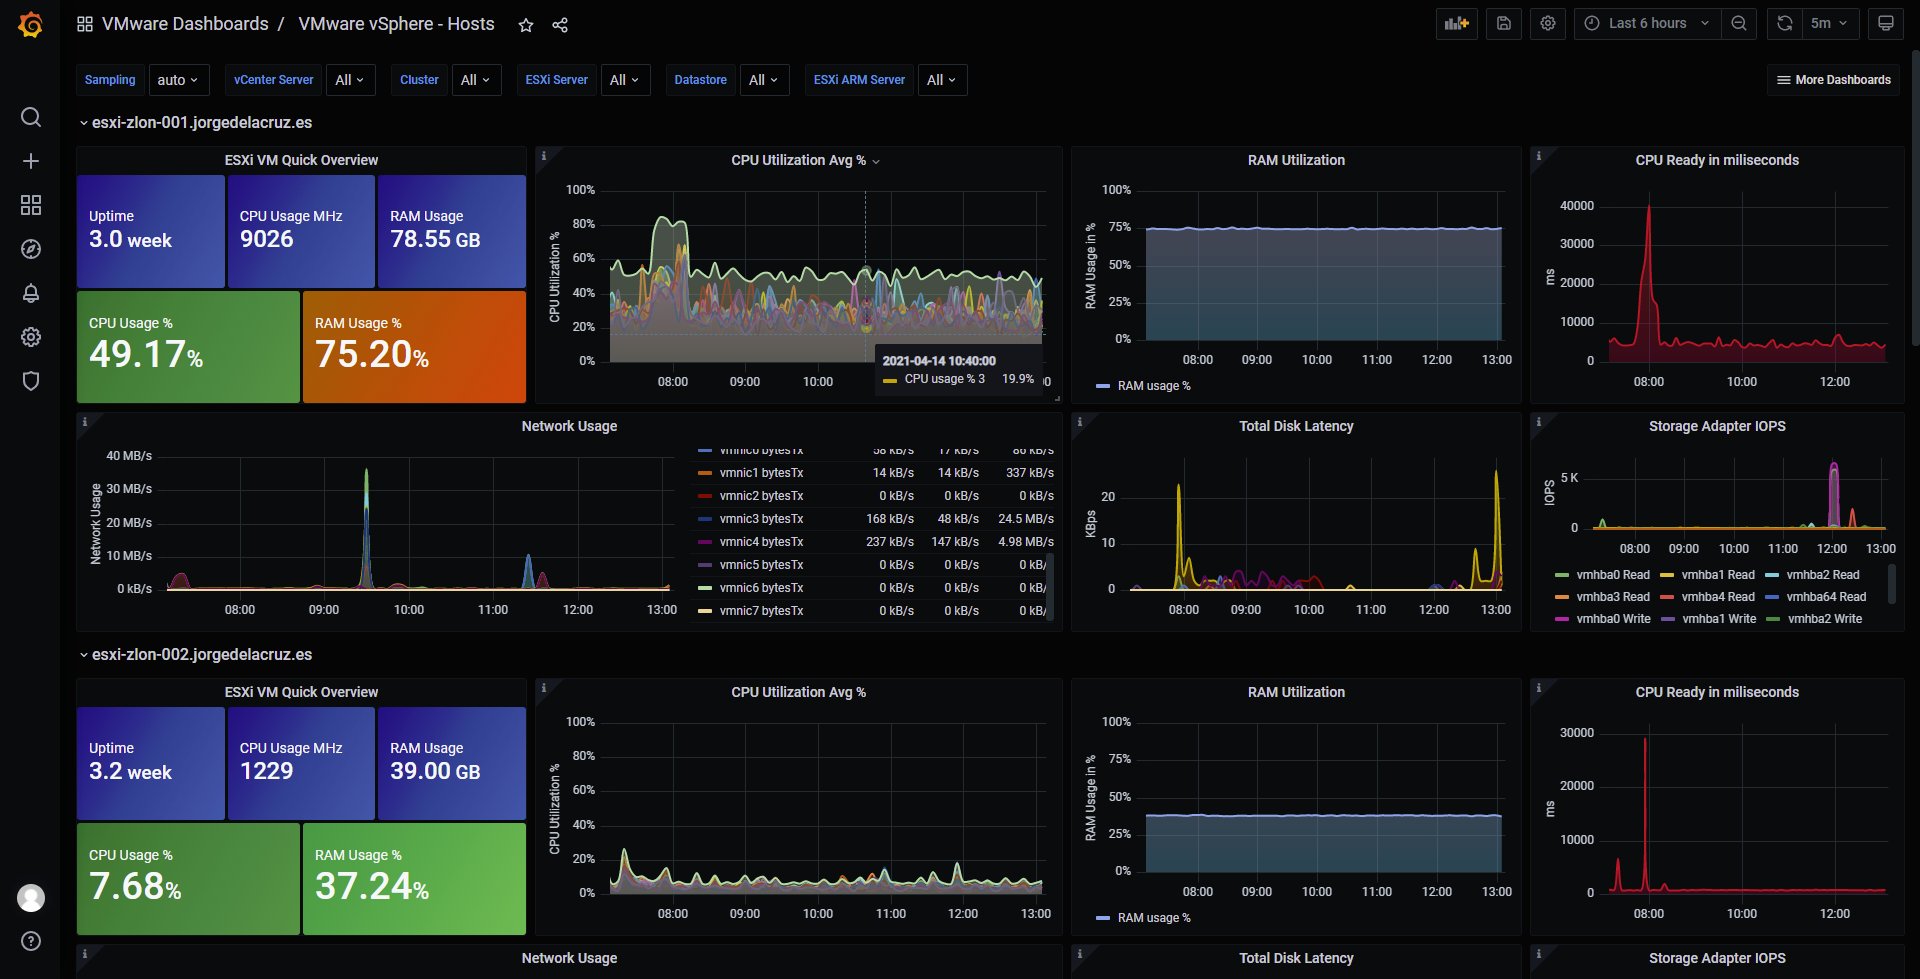The image size is (1920, 979).
Task: Toggle the vmnic5 bytesTx legend series
Action: [761, 565]
